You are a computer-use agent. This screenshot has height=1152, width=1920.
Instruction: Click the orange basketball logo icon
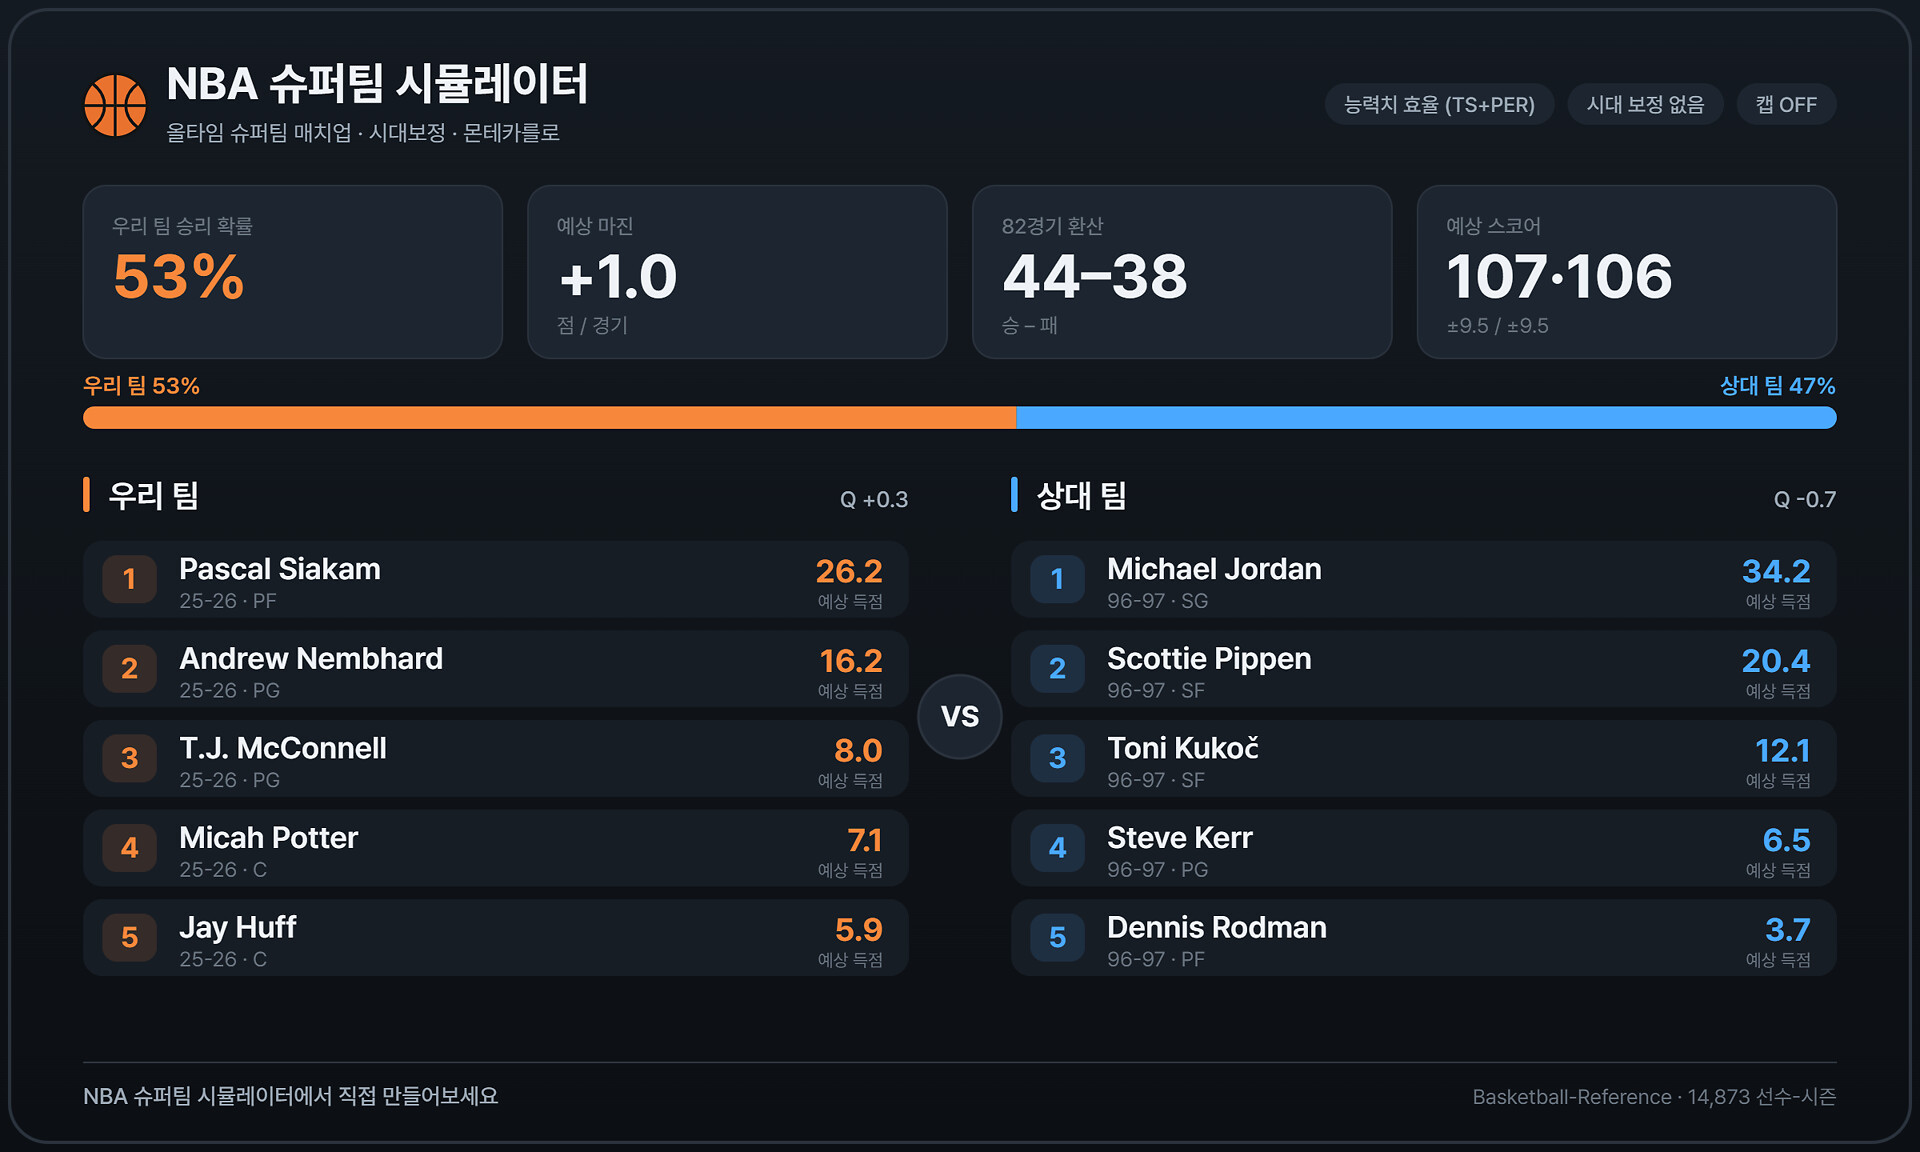pyautogui.click(x=115, y=105)
